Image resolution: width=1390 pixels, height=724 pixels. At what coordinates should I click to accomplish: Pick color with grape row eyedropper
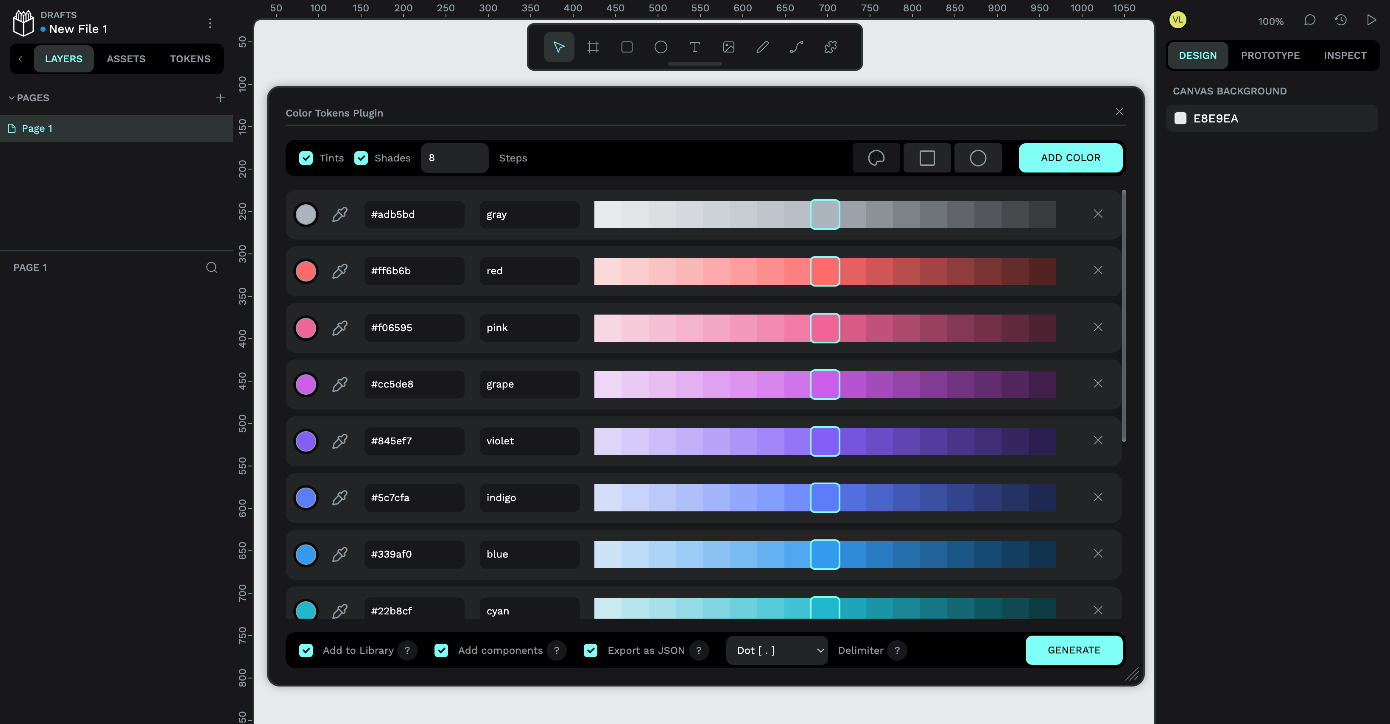coord(340,384)
